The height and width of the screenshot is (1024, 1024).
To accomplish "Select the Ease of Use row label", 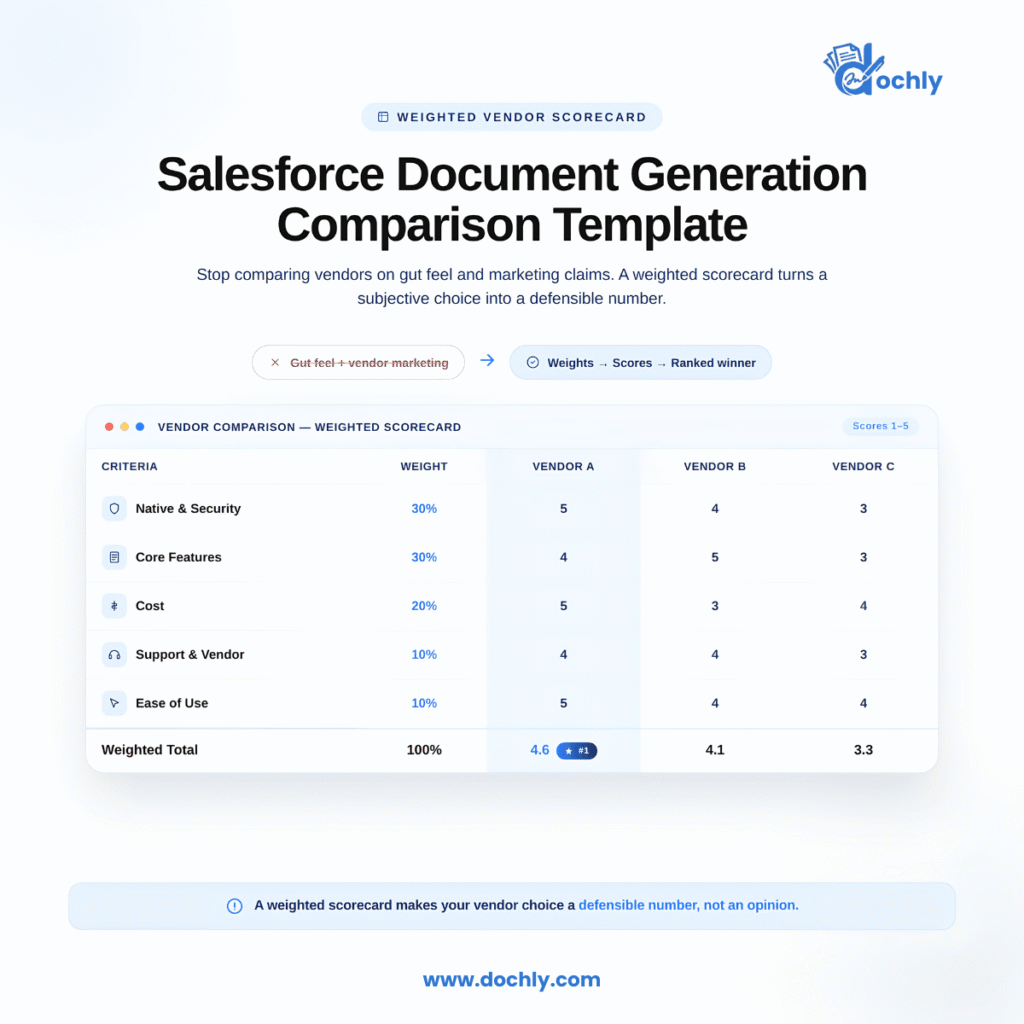I will (x=172, y=703).
